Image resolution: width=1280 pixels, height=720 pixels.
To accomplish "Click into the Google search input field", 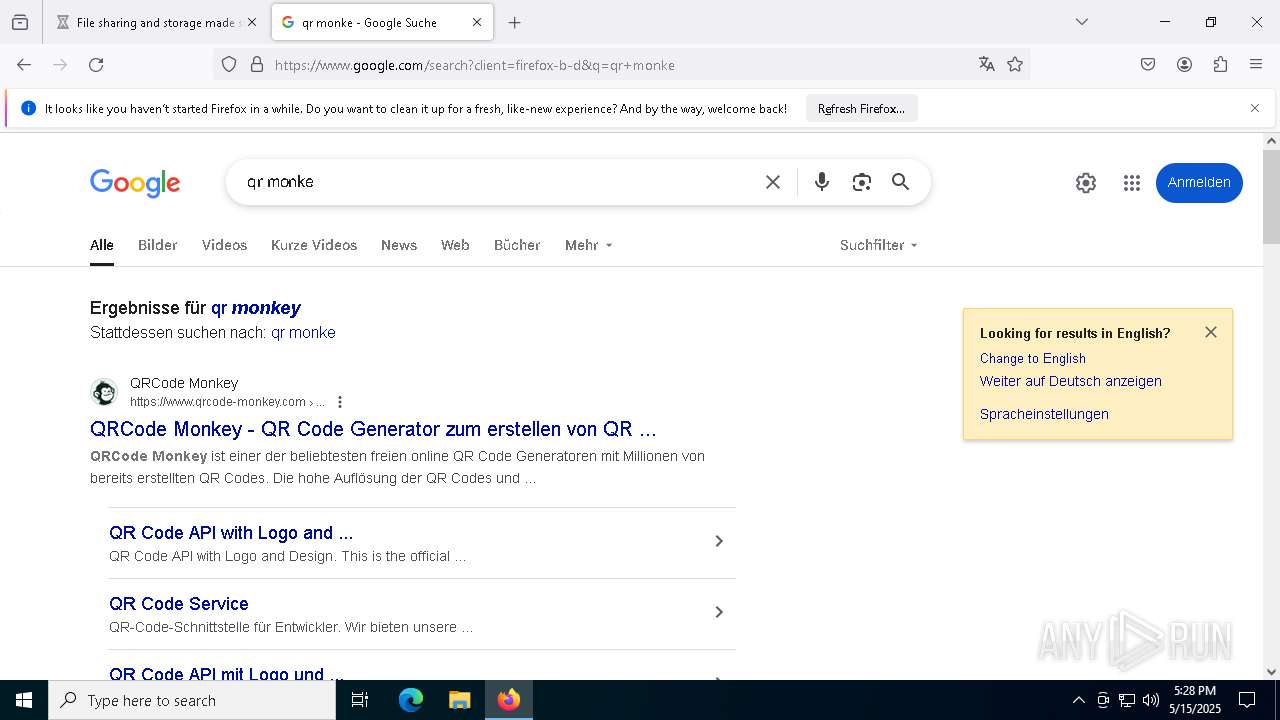I will click(x=495, y=182).
